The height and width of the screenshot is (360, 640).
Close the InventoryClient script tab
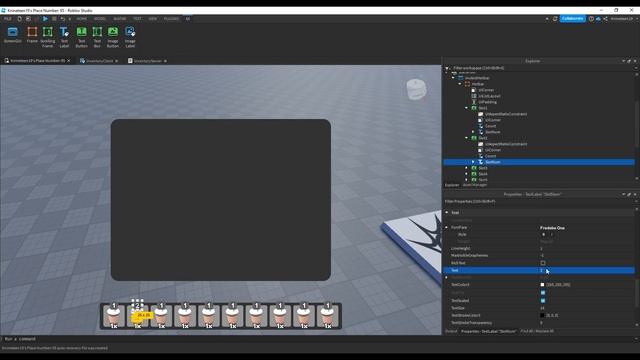tap(117, 61)
